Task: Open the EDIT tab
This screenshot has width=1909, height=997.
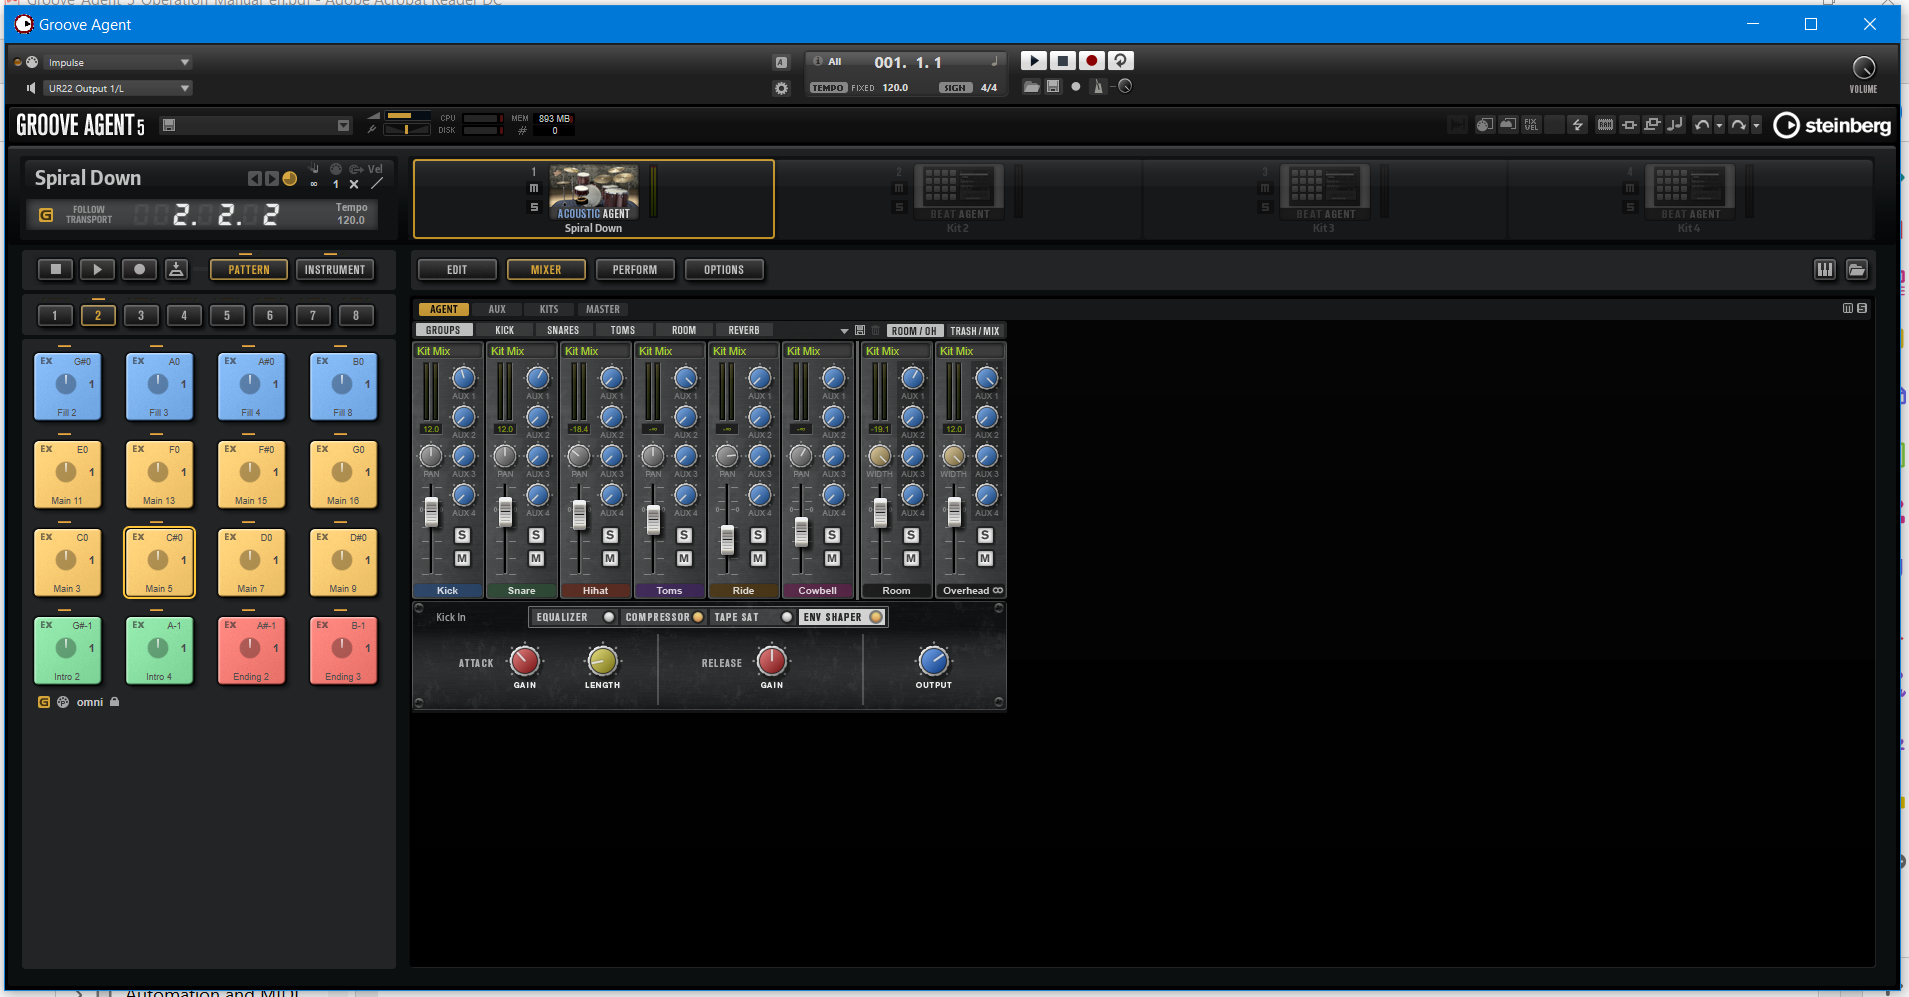Action: [x=457, y=270]
